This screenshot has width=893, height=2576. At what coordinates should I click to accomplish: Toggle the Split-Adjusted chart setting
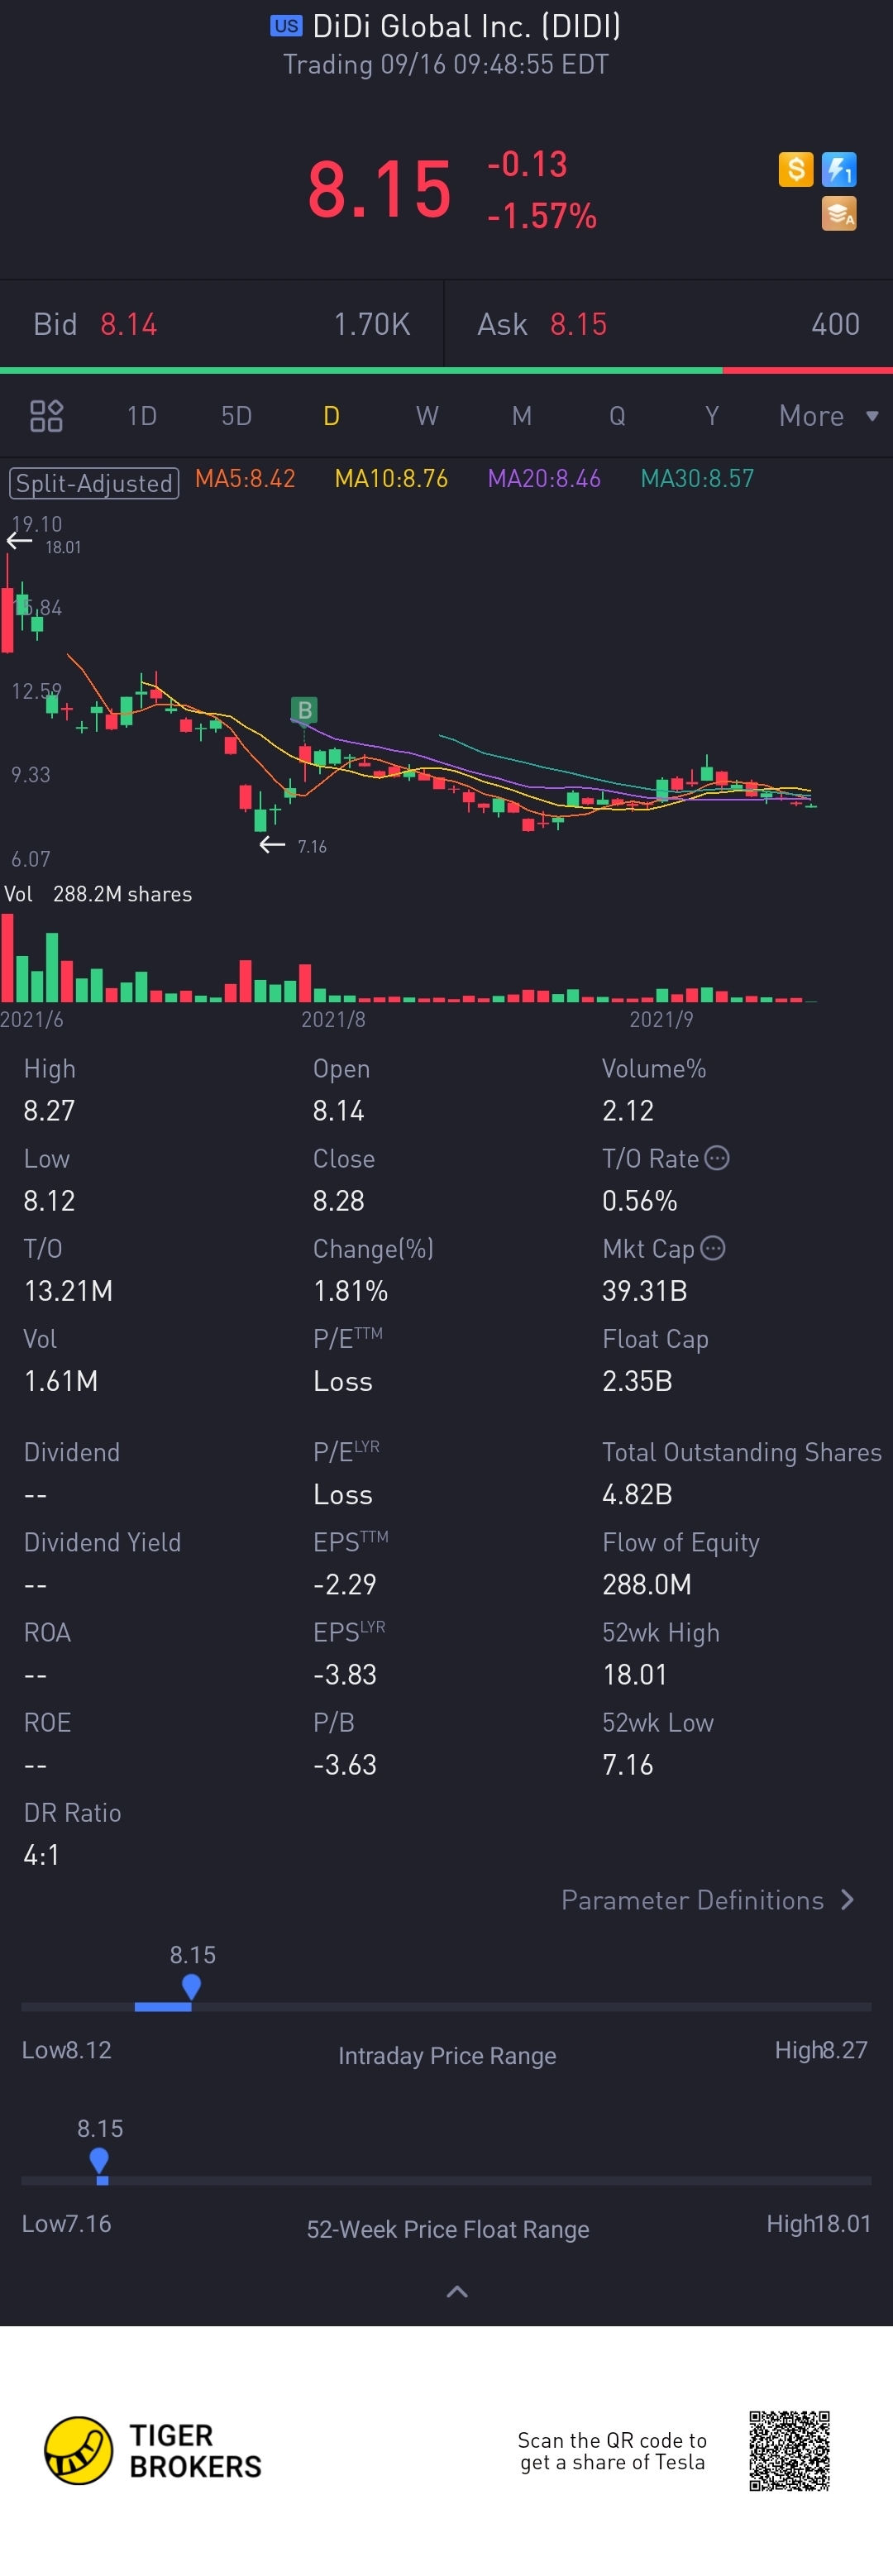pos(94,483)
